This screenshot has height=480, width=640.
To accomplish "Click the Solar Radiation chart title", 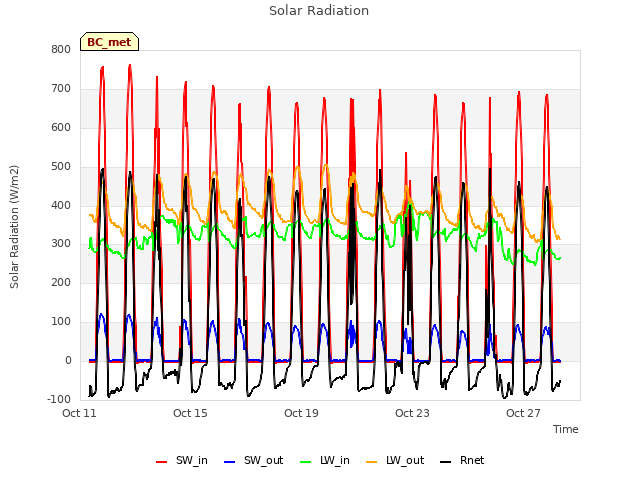I will tap(319, 11).
